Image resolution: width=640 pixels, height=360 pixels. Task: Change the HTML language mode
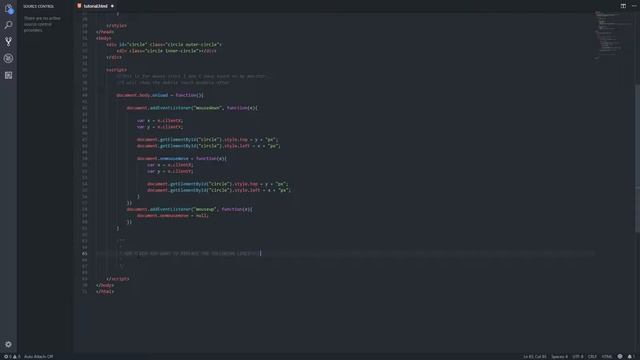[607, 356]
